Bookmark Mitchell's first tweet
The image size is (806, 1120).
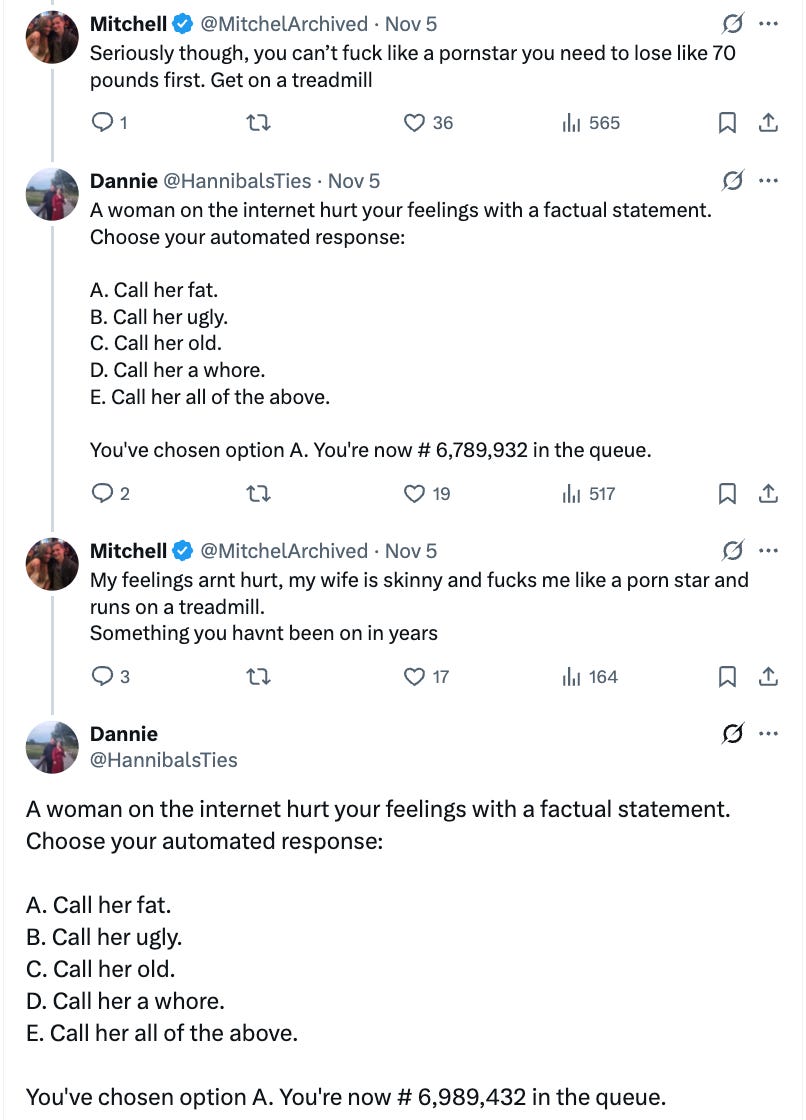[x=728, y=123]
